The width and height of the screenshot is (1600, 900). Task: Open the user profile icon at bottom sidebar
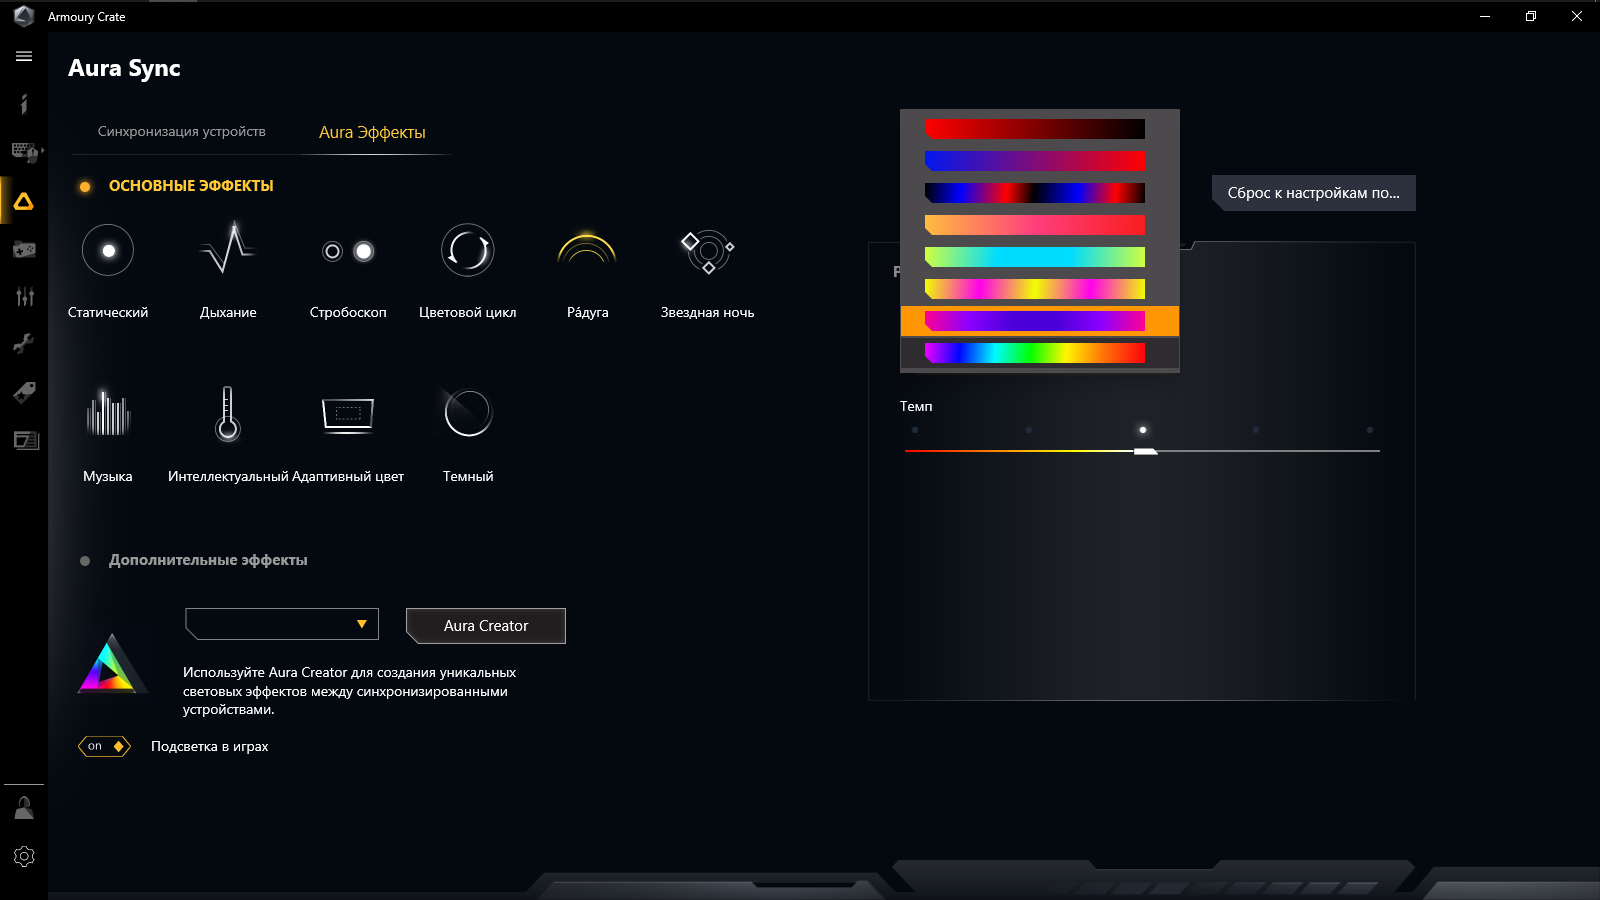(x=23, y=807)
